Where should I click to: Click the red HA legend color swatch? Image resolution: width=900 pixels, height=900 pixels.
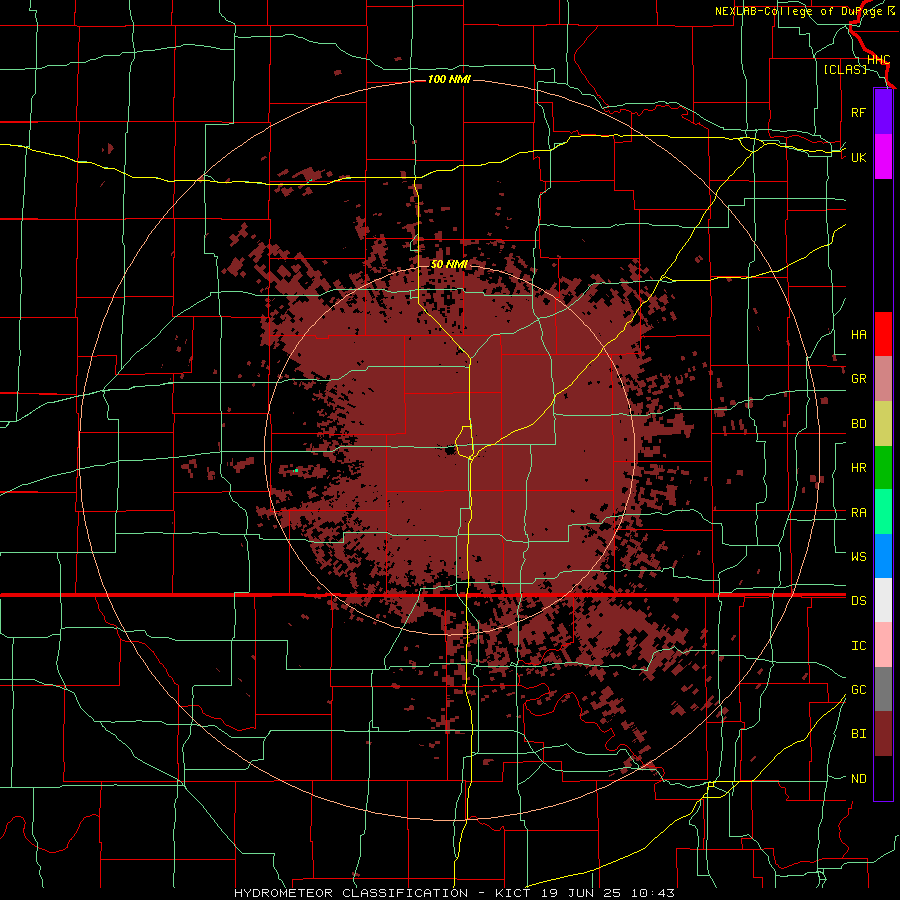(x=883, y=334)
